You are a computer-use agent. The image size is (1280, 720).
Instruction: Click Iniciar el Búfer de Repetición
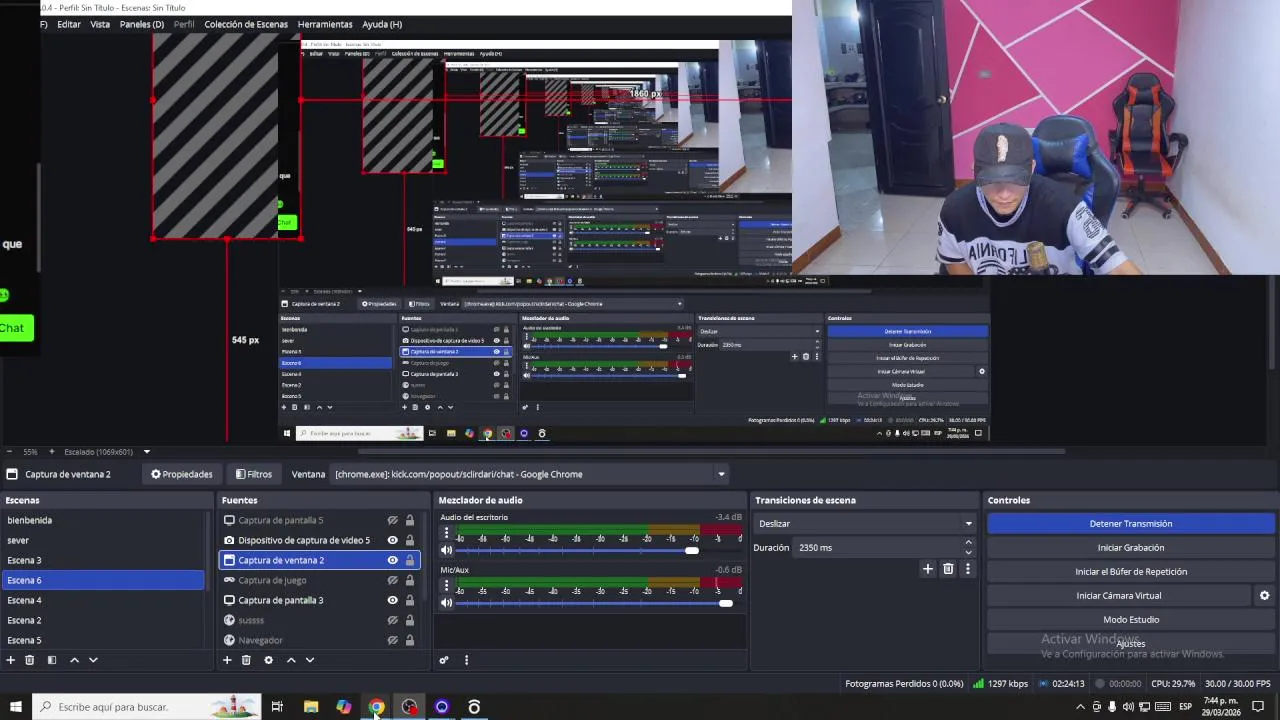1131,572
